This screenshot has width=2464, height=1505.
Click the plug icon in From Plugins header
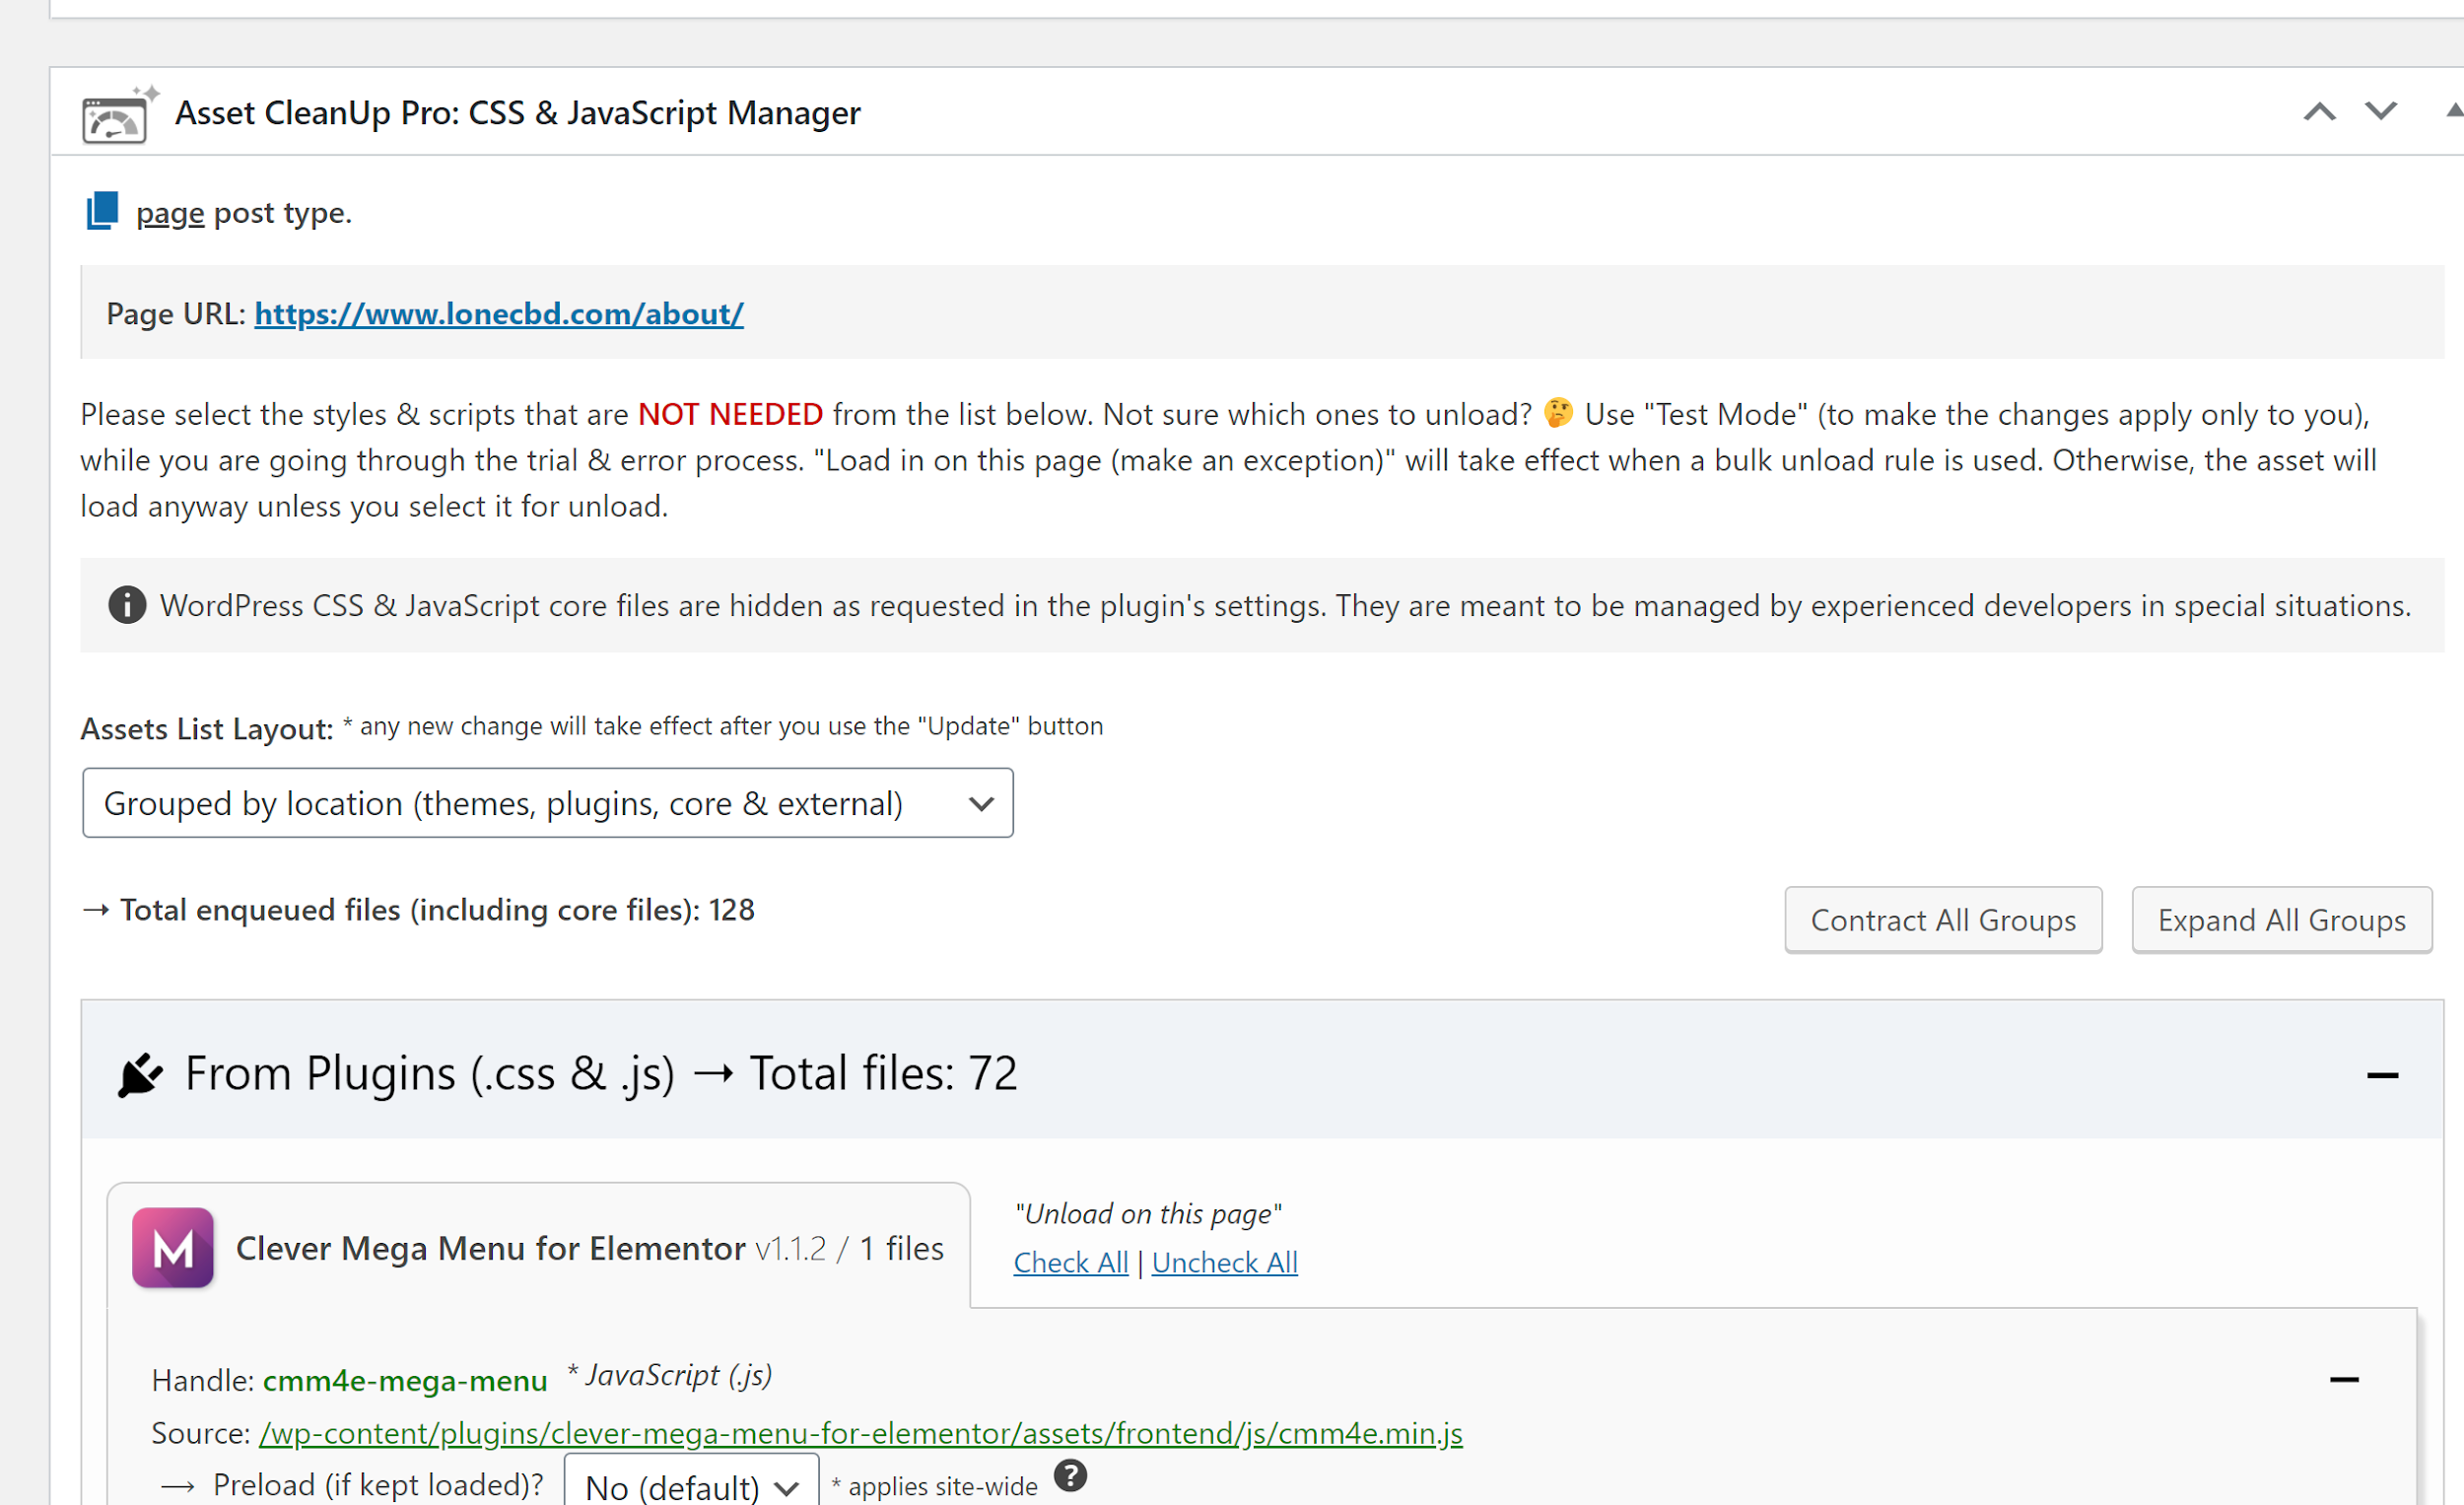[x=140, y=1075]
